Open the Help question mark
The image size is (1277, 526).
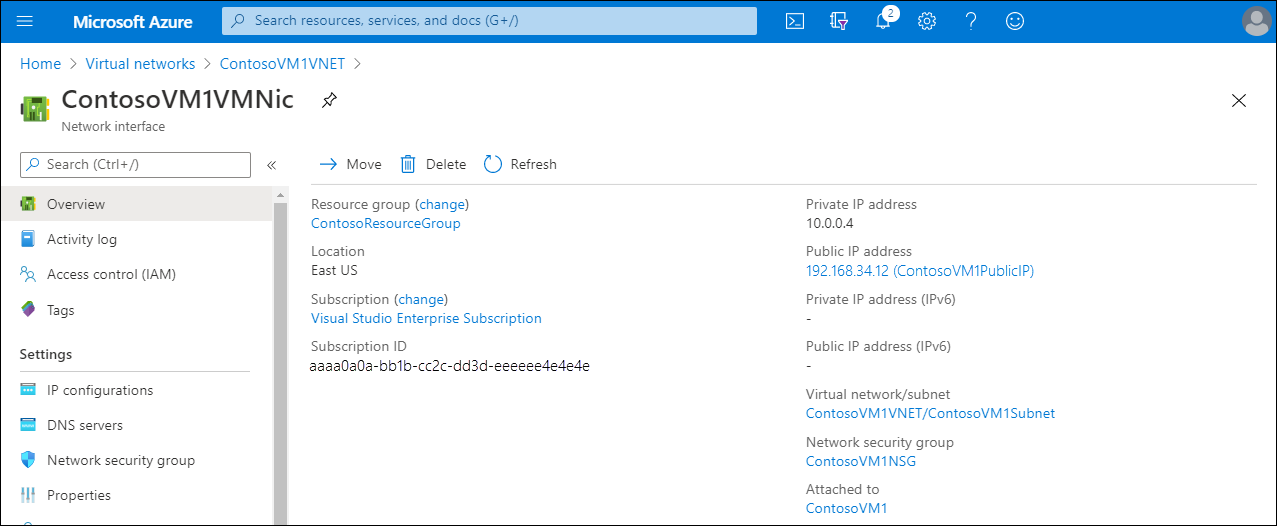(971, 21)
